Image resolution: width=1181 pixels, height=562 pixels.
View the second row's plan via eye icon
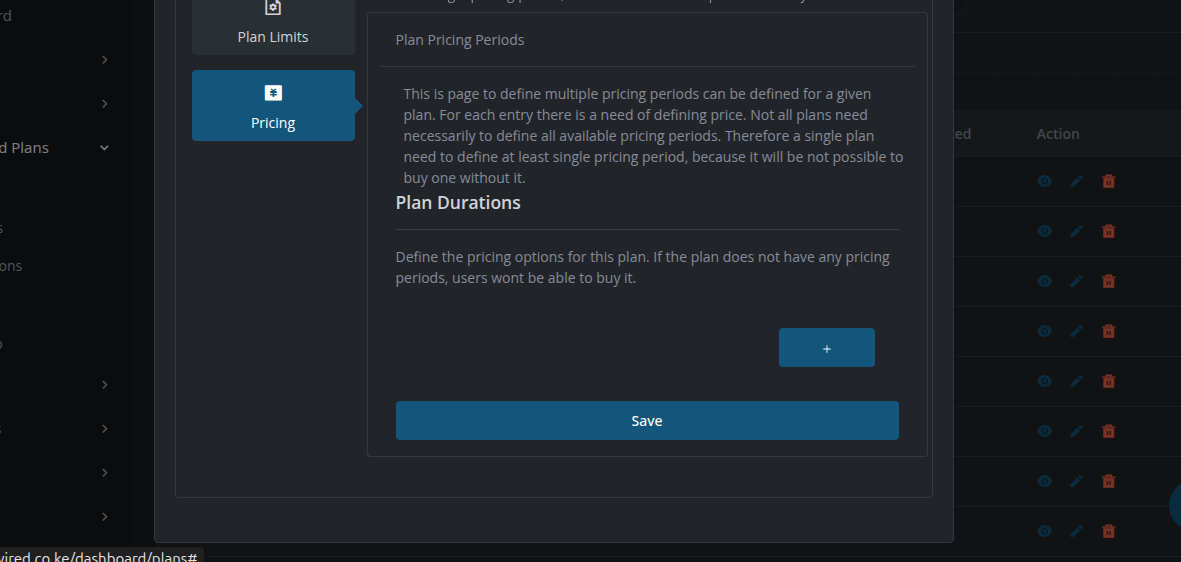click(1044, 231)
